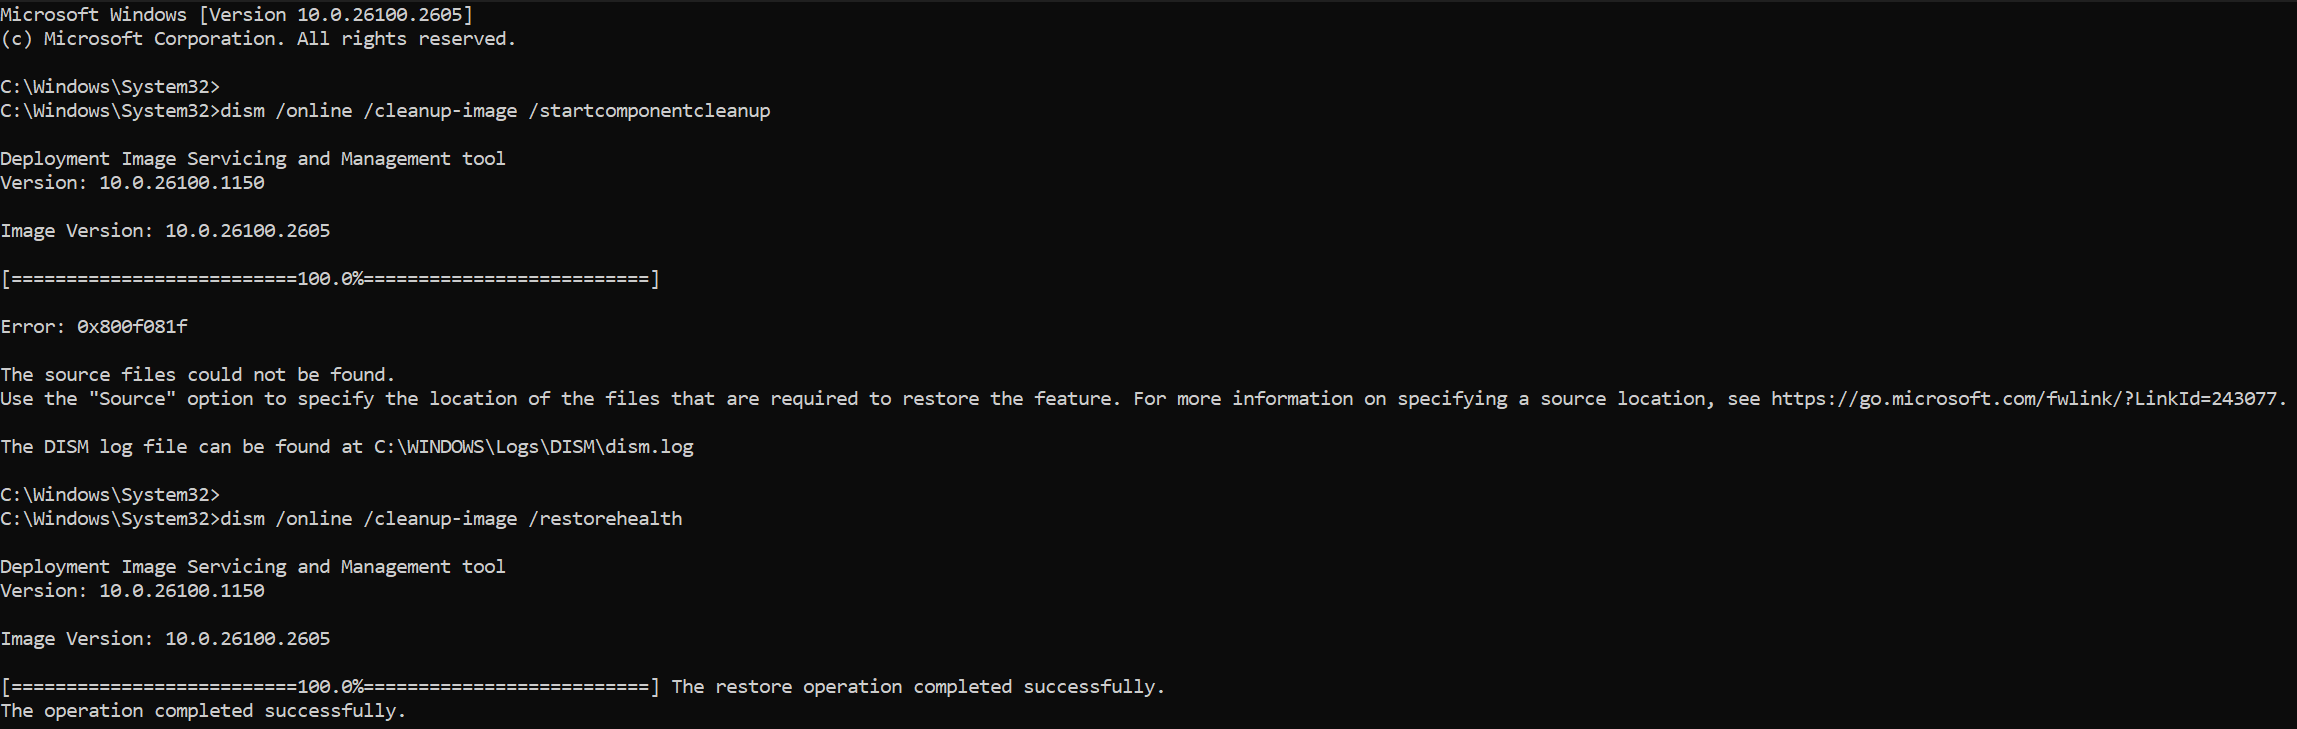Select "The source files could not be found." line
Image resolution: width=2297 pixels, height=729 pixels.
198,375
